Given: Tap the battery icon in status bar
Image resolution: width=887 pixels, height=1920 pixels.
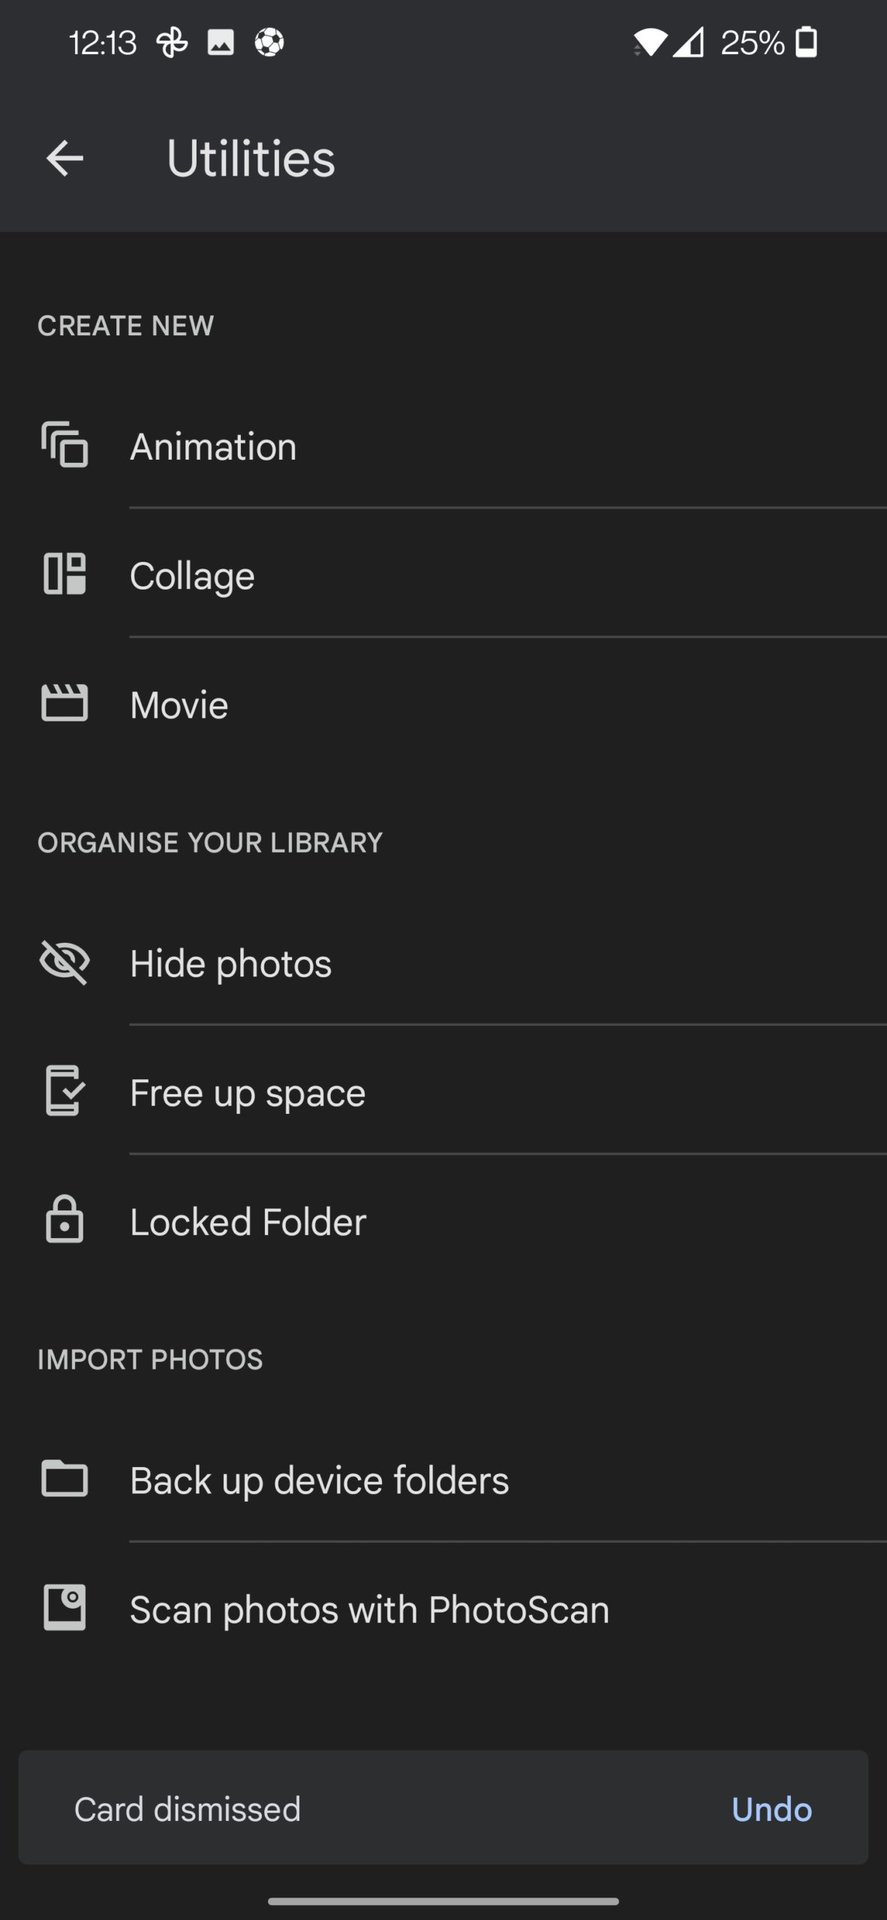Looking at the screenshot, I should [x=806, y=42].
